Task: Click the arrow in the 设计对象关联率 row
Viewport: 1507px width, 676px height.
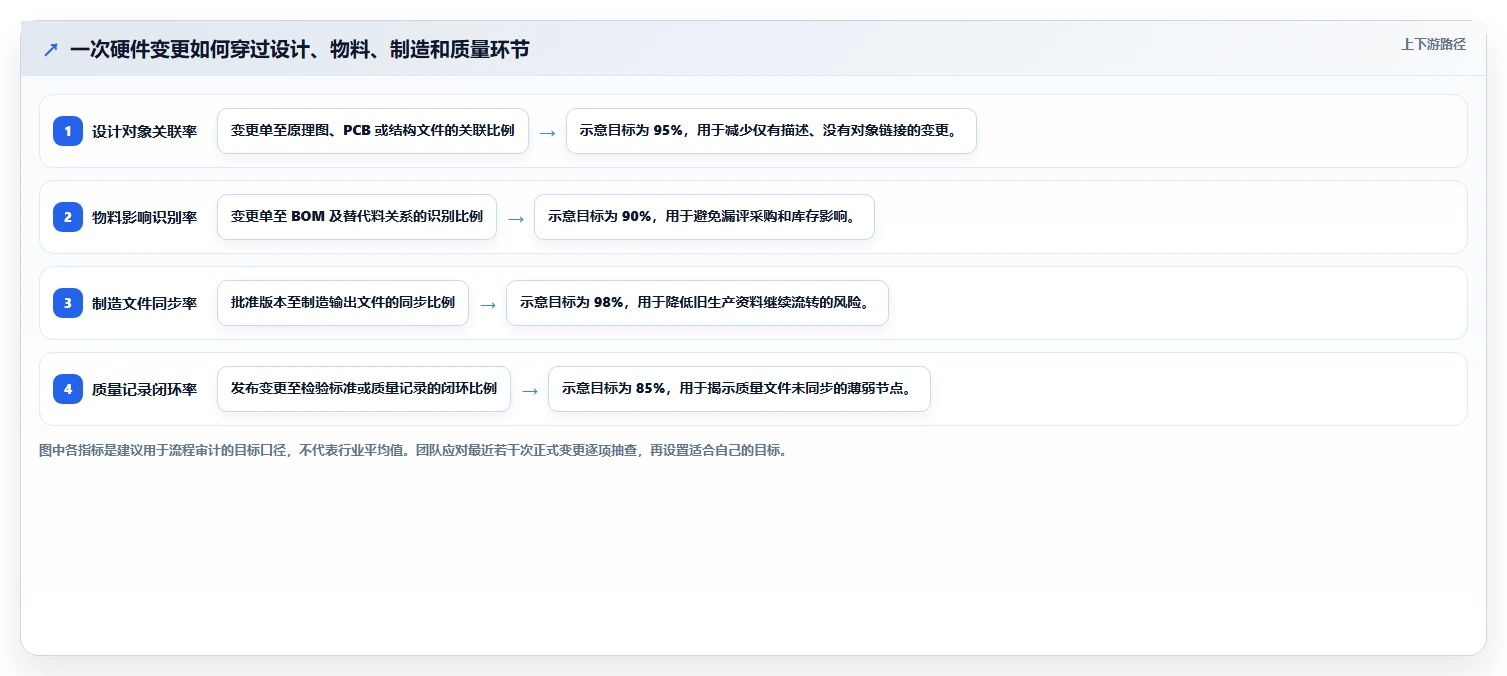Action: (547, 132)
